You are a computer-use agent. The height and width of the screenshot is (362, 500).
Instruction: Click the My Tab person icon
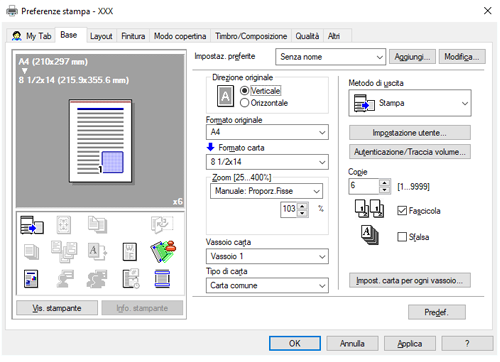(x=17, y=36)
